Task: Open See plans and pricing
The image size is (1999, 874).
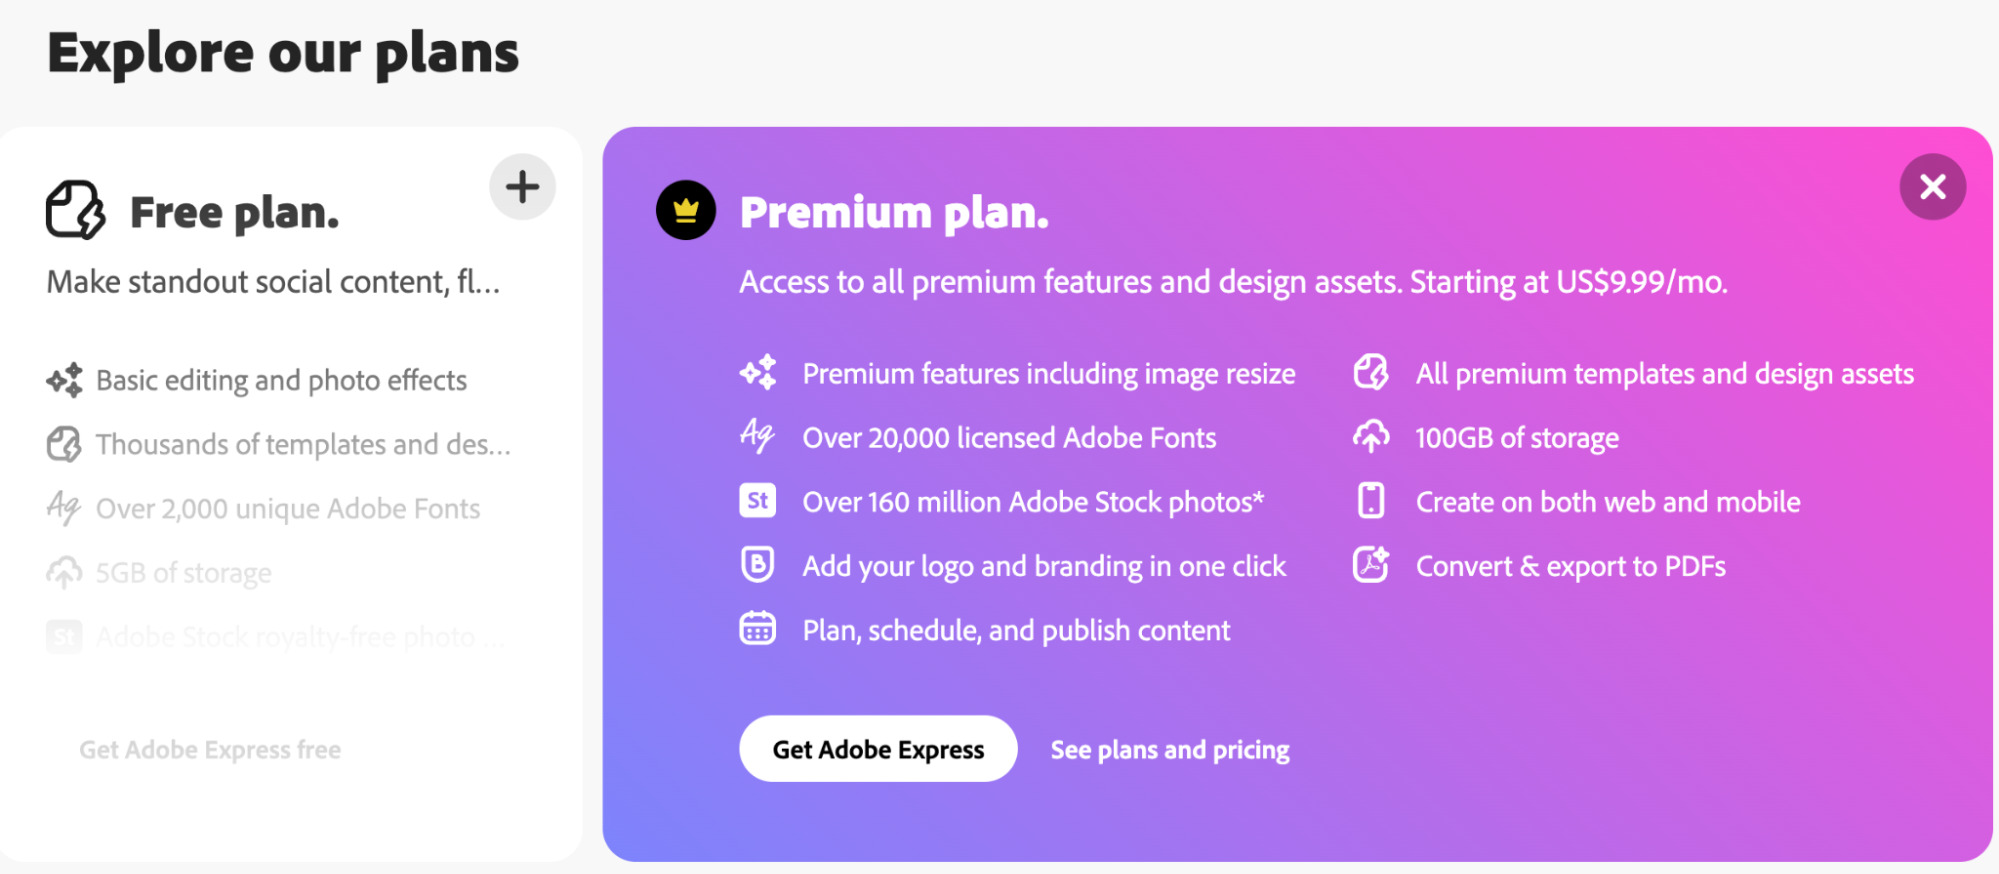Action: point(1169,748)
